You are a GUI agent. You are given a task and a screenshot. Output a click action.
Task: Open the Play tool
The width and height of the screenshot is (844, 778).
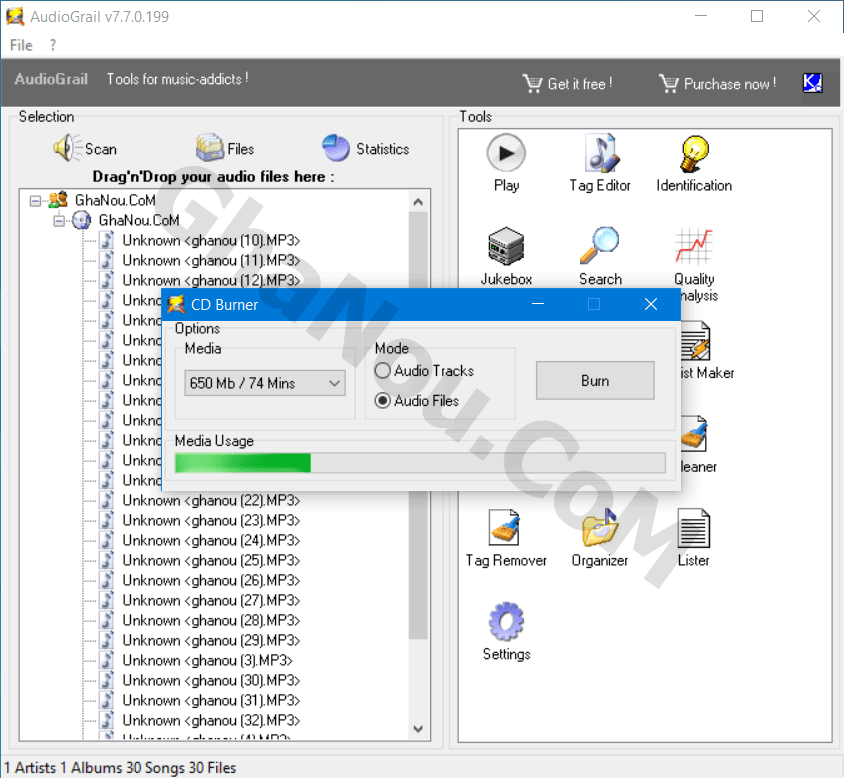[506, 163]
